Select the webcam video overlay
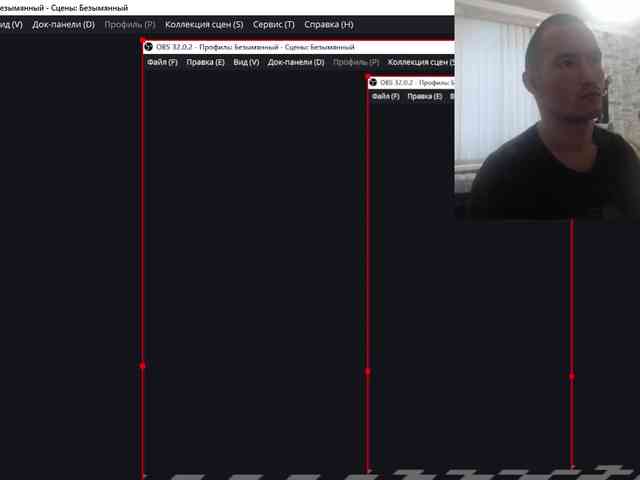 [547, 110]
